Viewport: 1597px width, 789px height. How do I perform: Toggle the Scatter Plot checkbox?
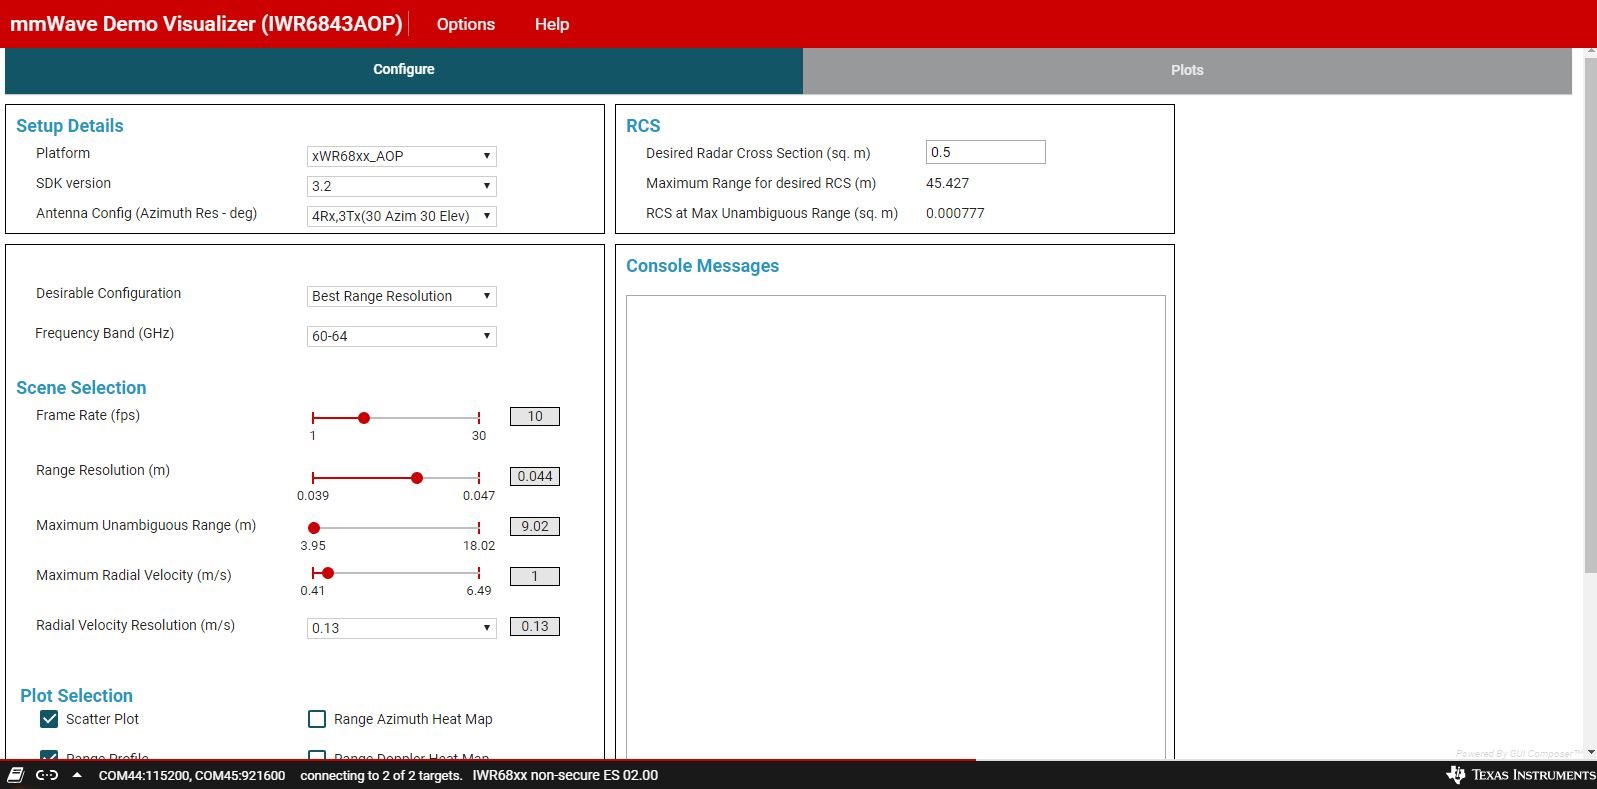tap(49, 719)
